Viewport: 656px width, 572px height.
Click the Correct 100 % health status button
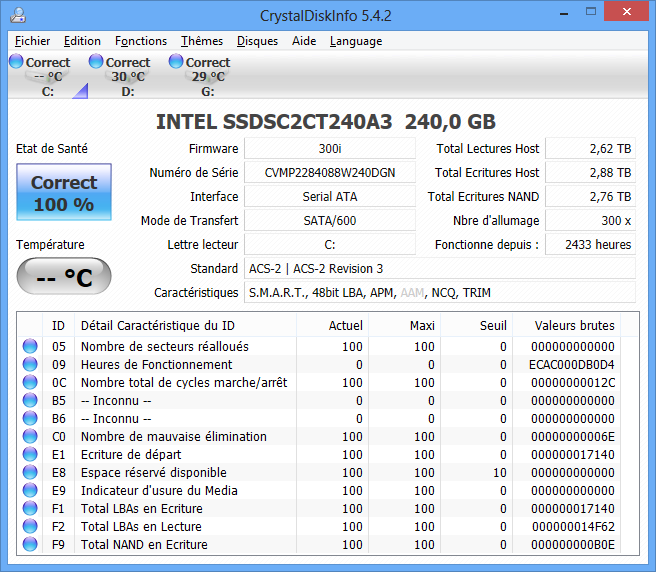64,194
